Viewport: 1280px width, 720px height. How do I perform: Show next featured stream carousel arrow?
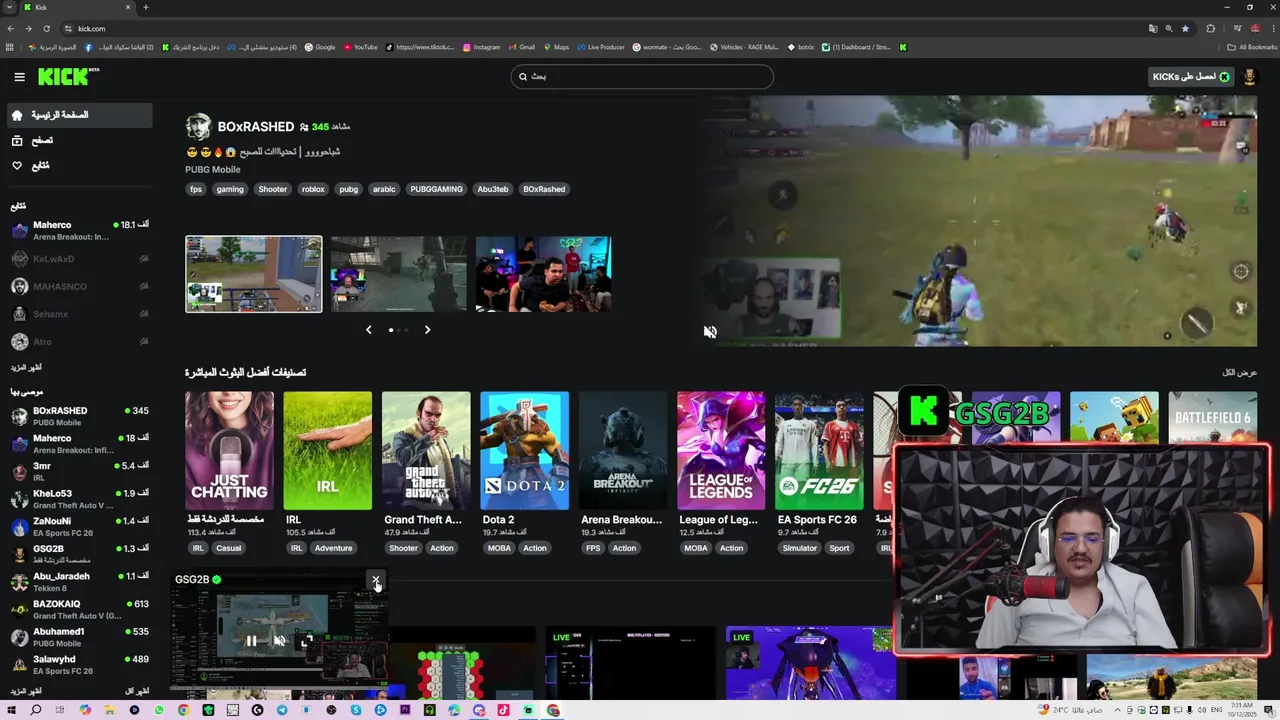[427, 330]
